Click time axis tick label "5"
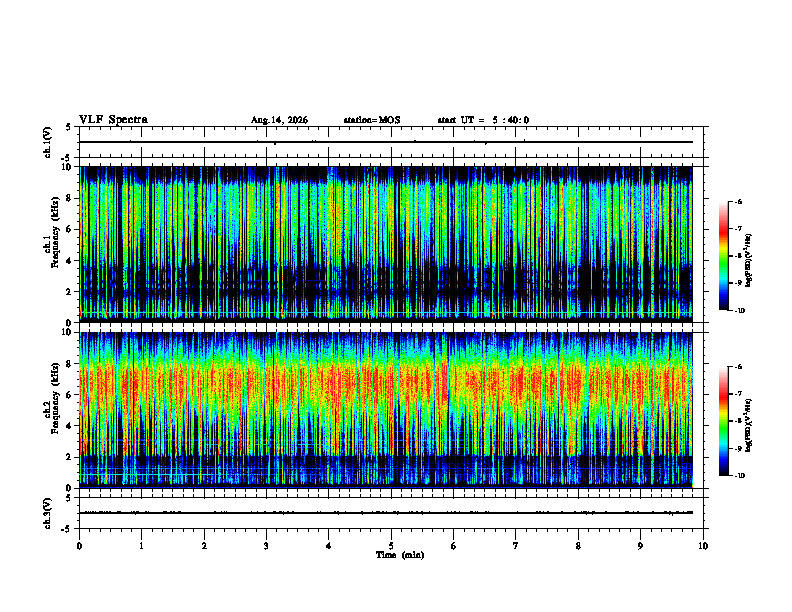 pos(391,546)
